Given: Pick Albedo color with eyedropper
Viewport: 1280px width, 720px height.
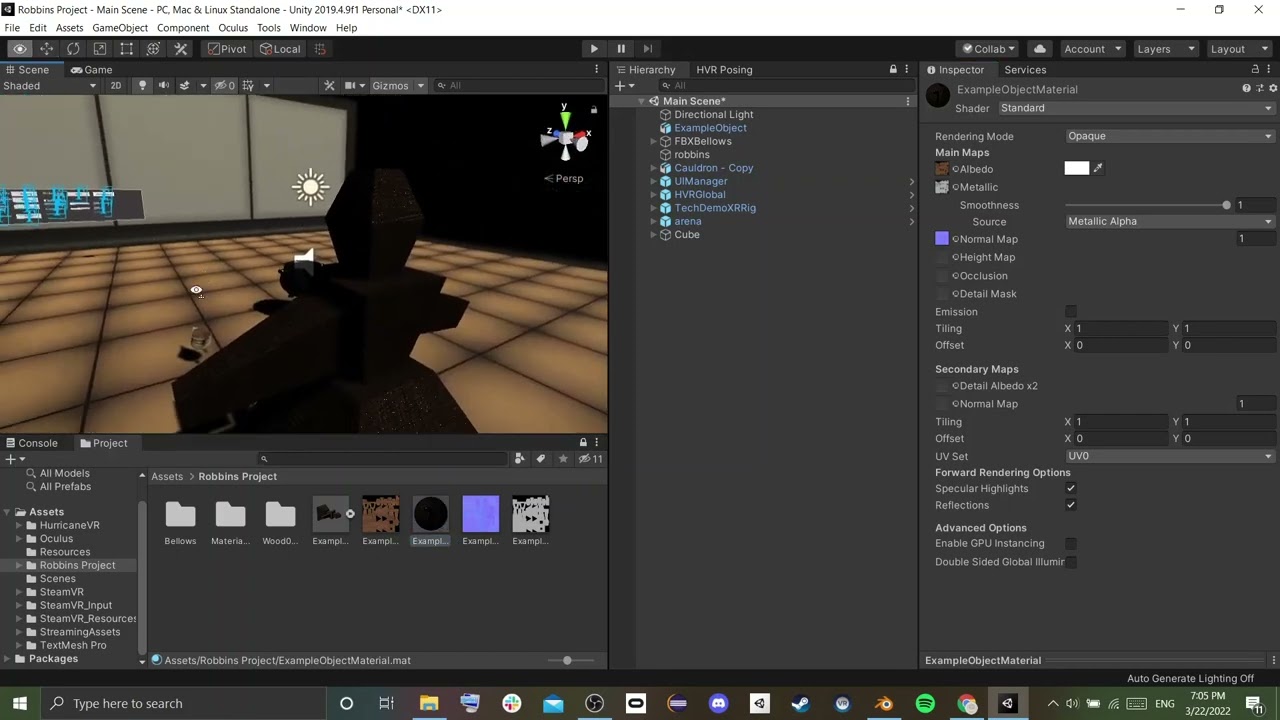Looking at the screenshot, I should [1098, 169].
